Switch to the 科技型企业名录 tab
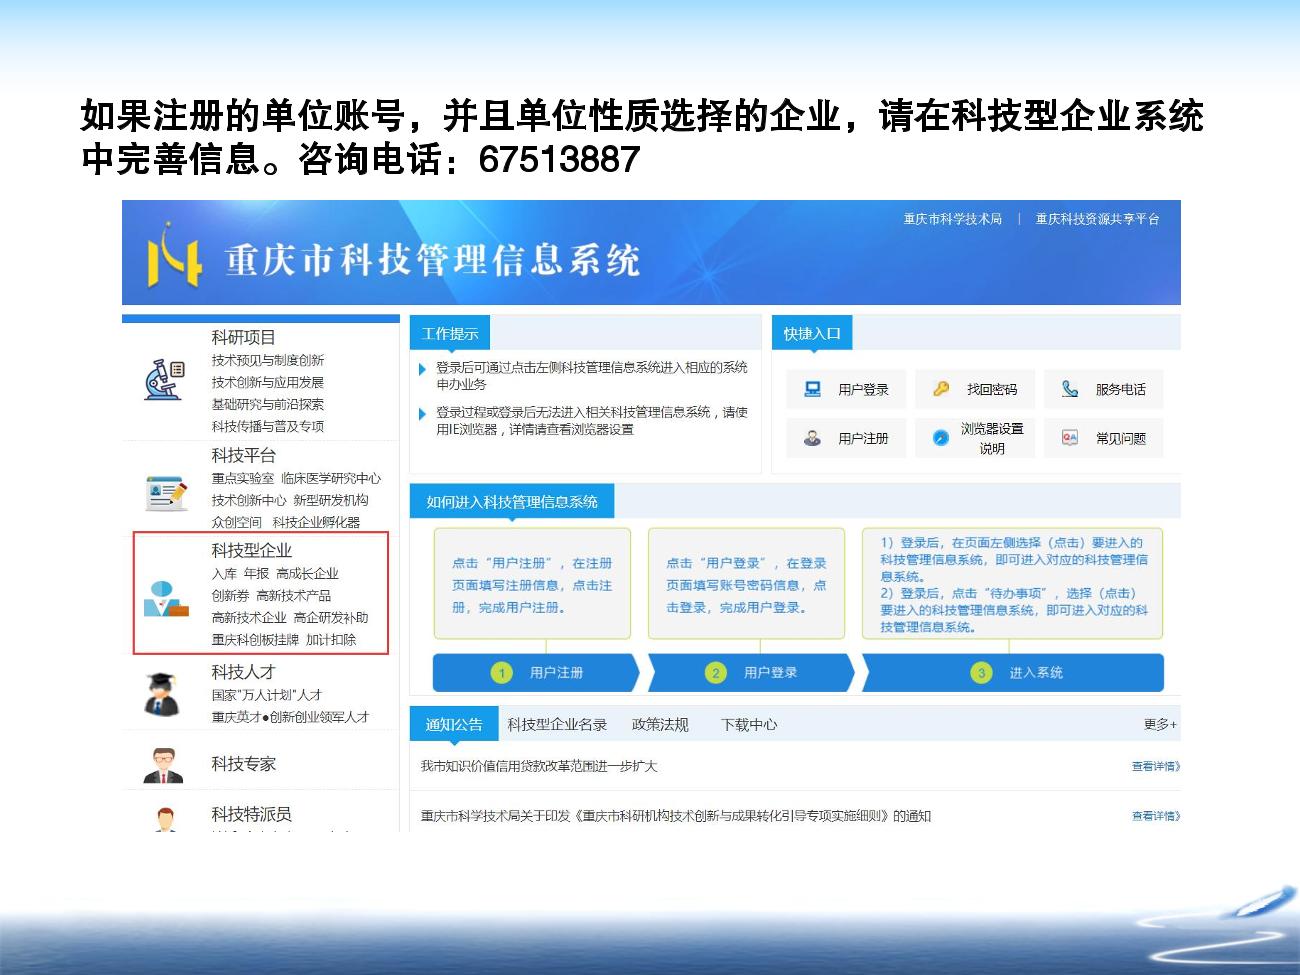This screenshot has height=975, width=1300. click(x=557, y=724)
